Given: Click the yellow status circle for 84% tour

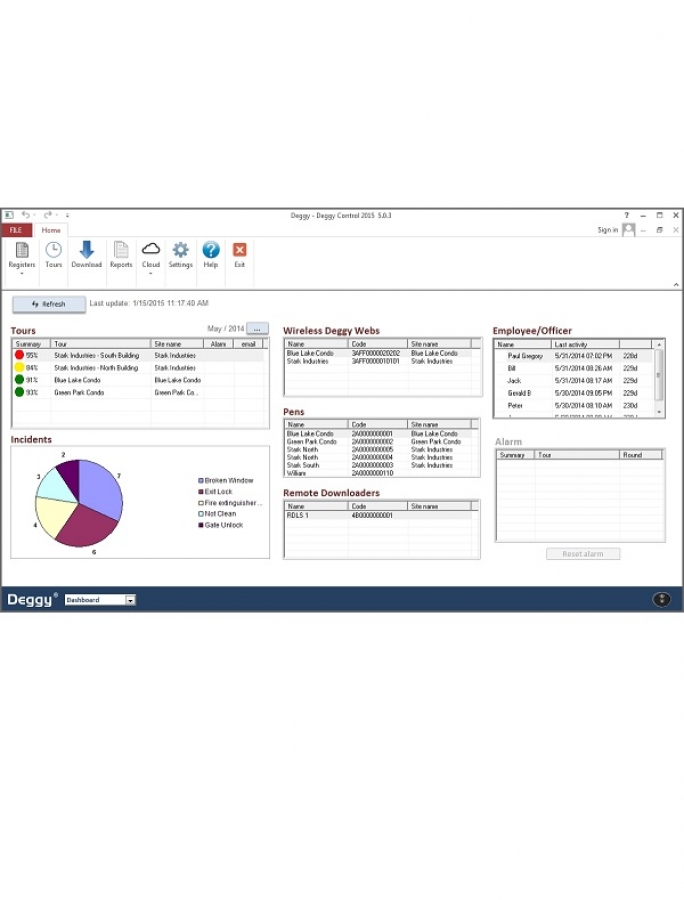Looking at the screenshot, I should [20, 367].
